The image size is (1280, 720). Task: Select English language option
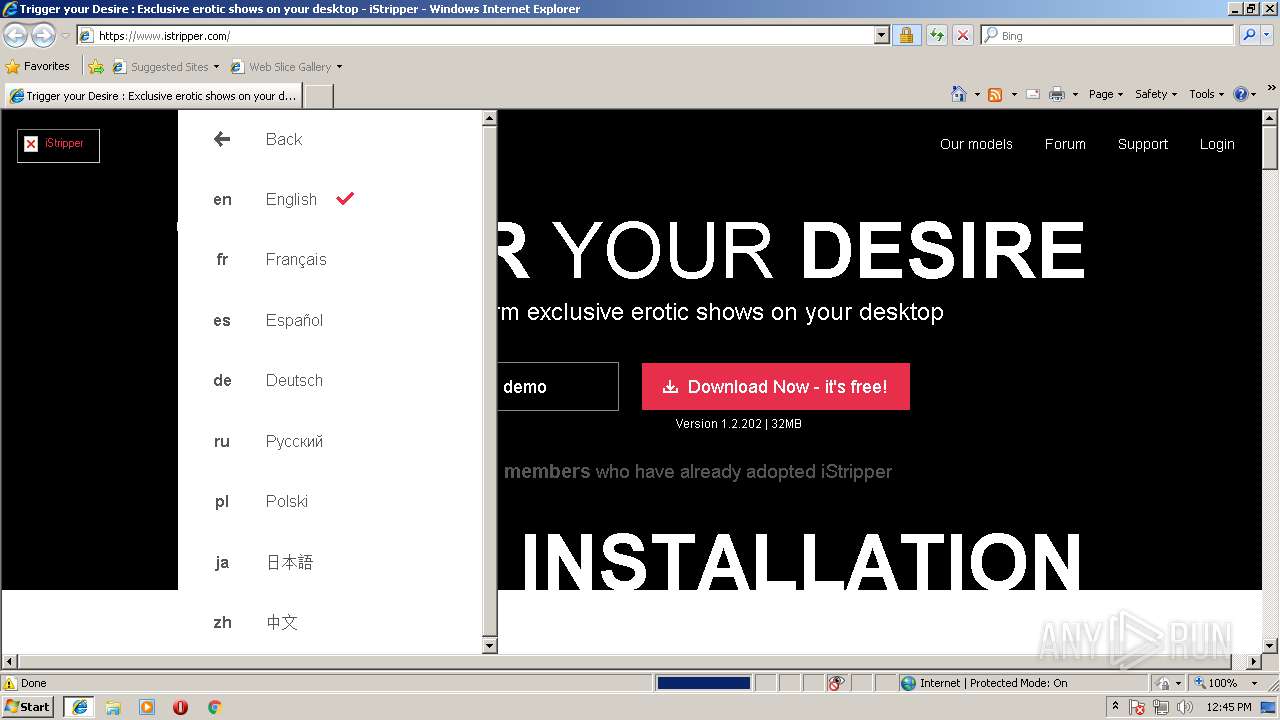pyautogui.click(x=291, y=199)
